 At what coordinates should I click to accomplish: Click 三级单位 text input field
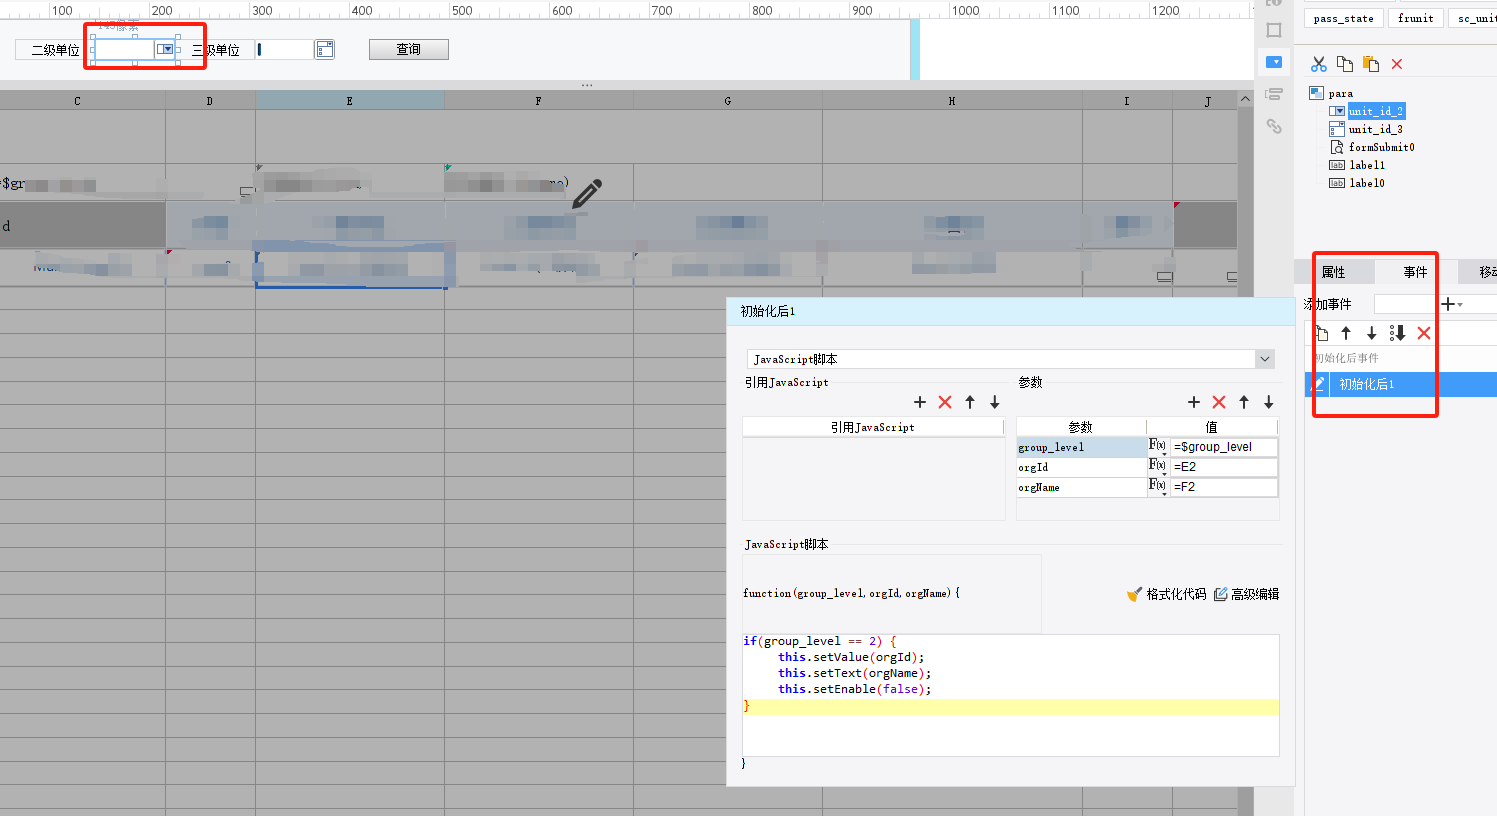(284, 49)
